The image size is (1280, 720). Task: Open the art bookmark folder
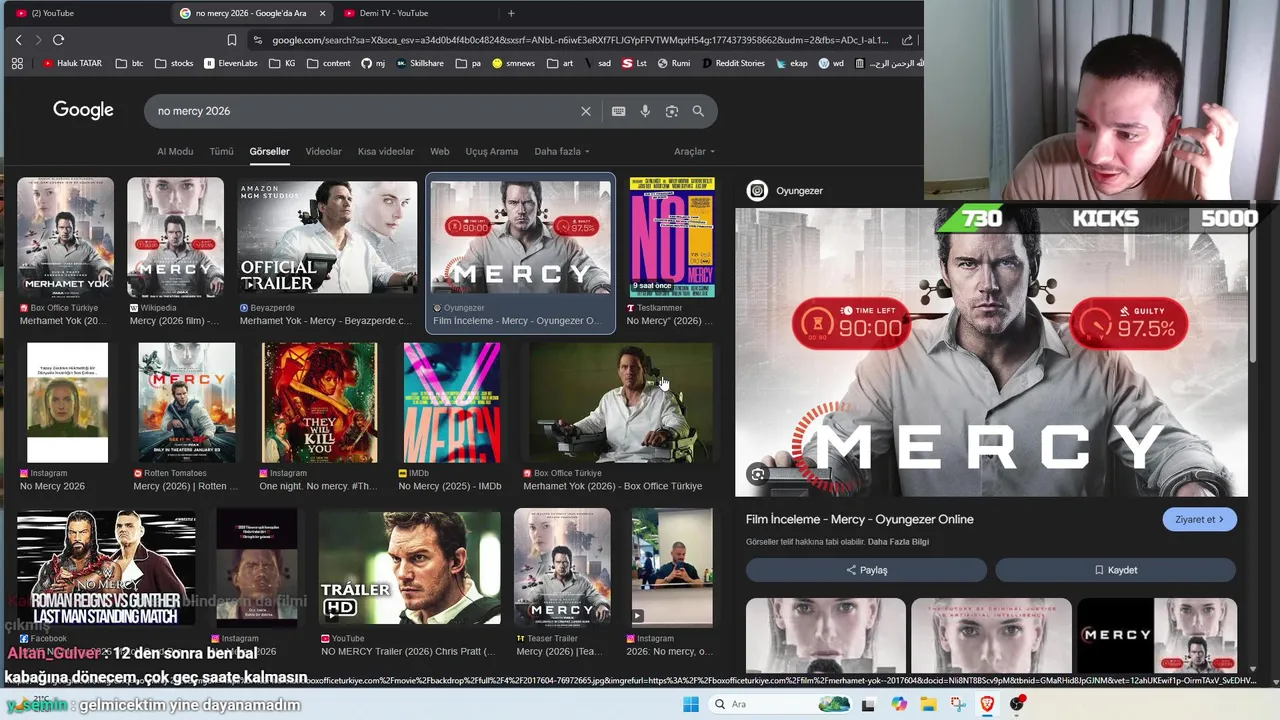click(x=560, y=63)
